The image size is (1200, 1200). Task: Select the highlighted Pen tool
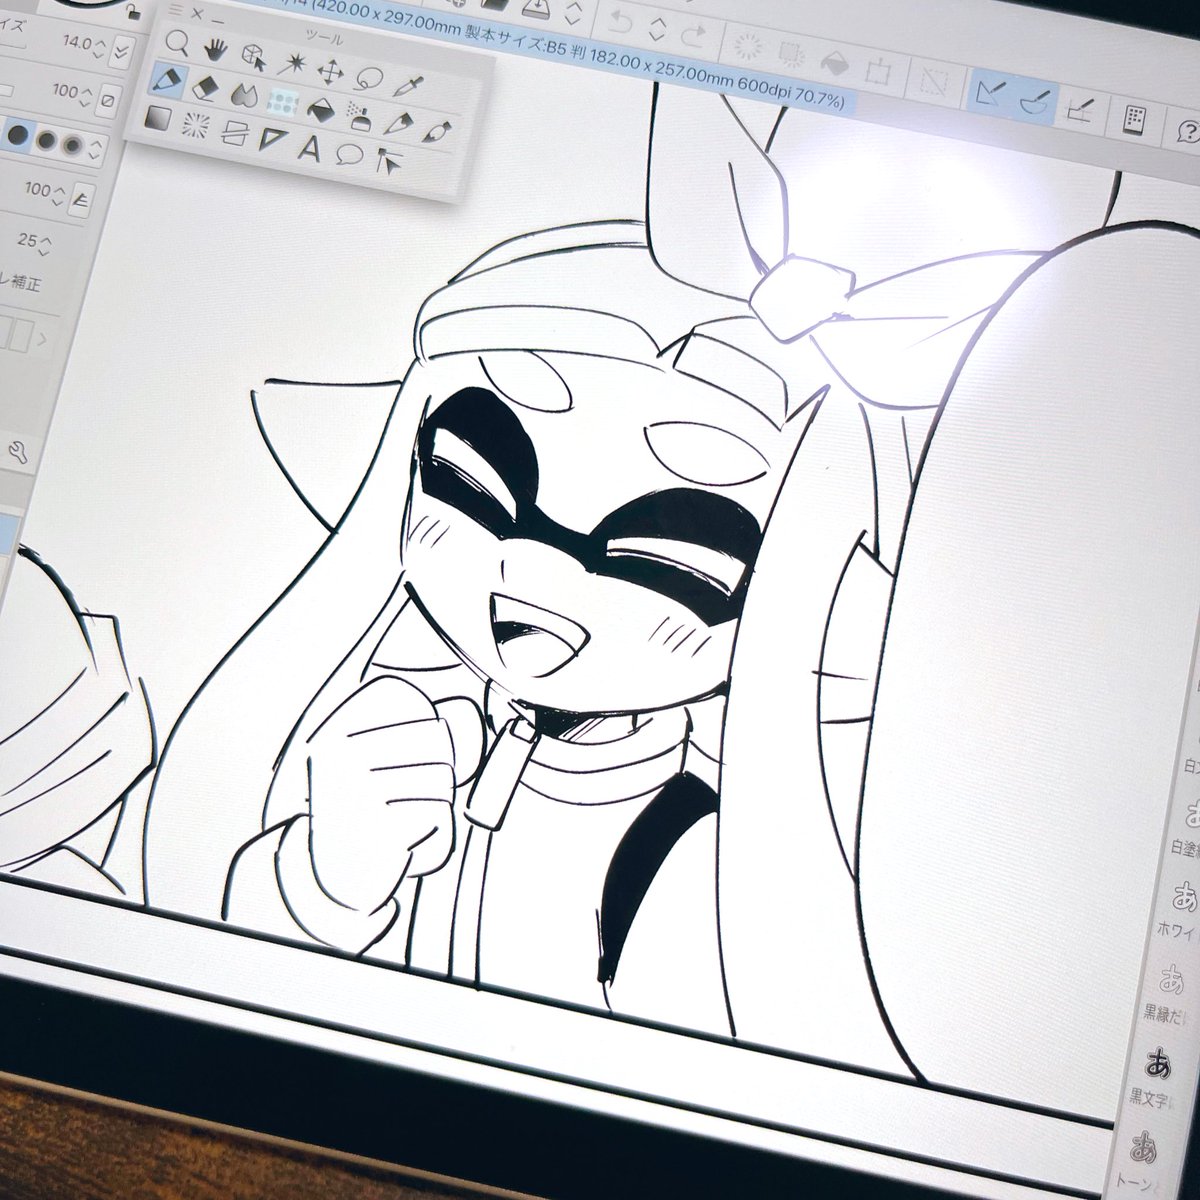pos(168,79)
